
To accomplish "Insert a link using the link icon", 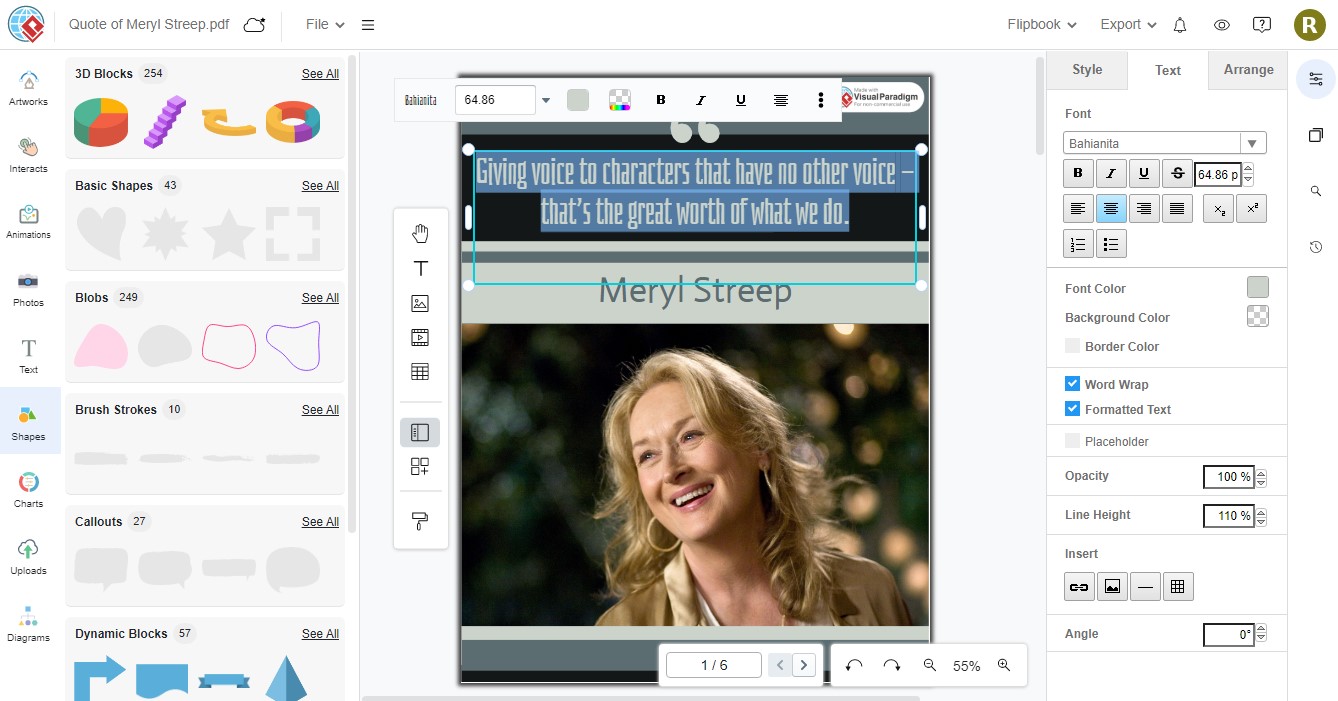I will [x=1079, y=587].
